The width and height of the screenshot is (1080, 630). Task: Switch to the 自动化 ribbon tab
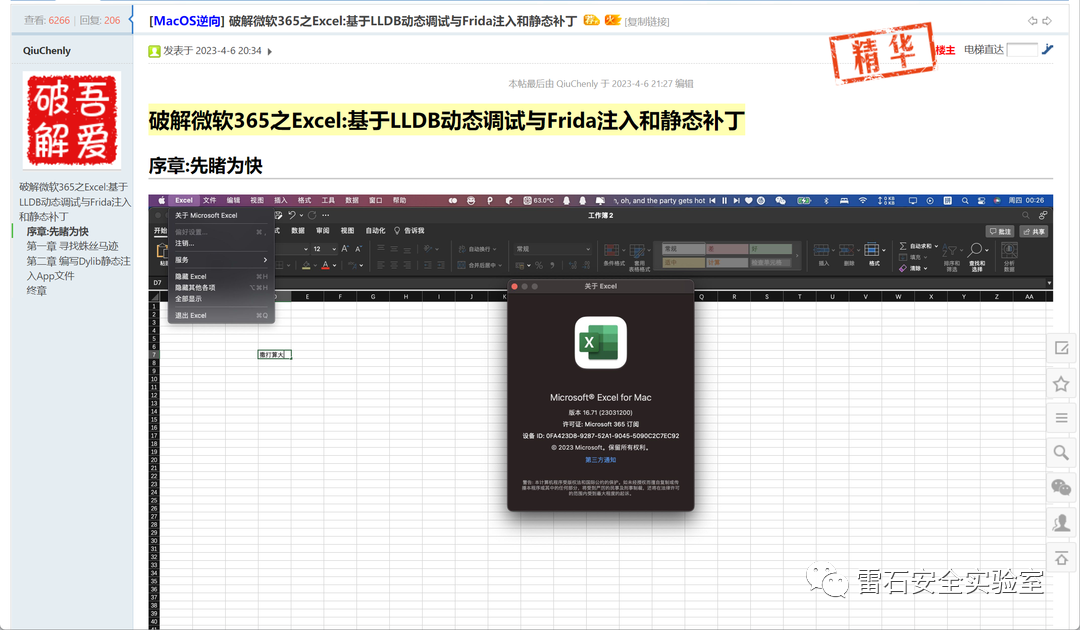(x=375, y=231)
